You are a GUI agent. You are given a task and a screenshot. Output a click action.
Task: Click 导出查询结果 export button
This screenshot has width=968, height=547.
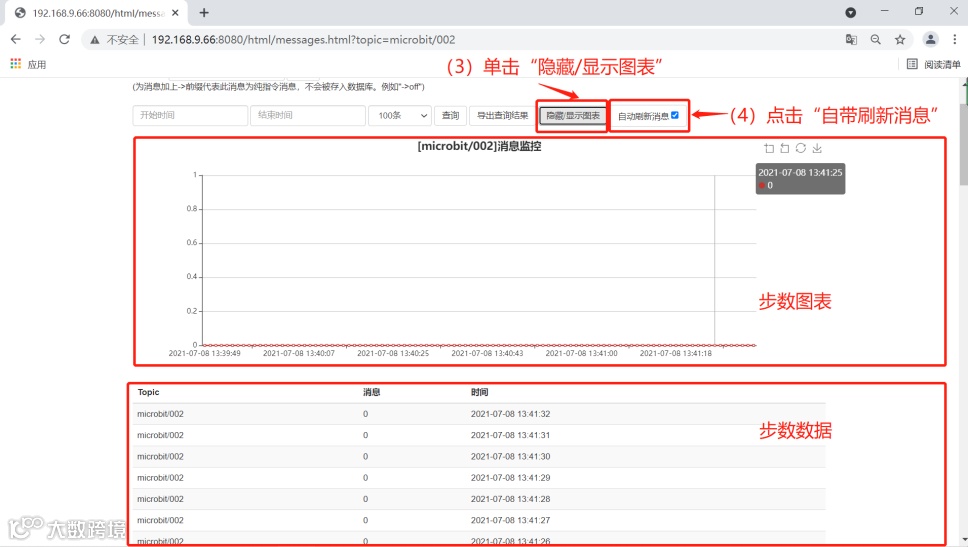tap(503, 115)
